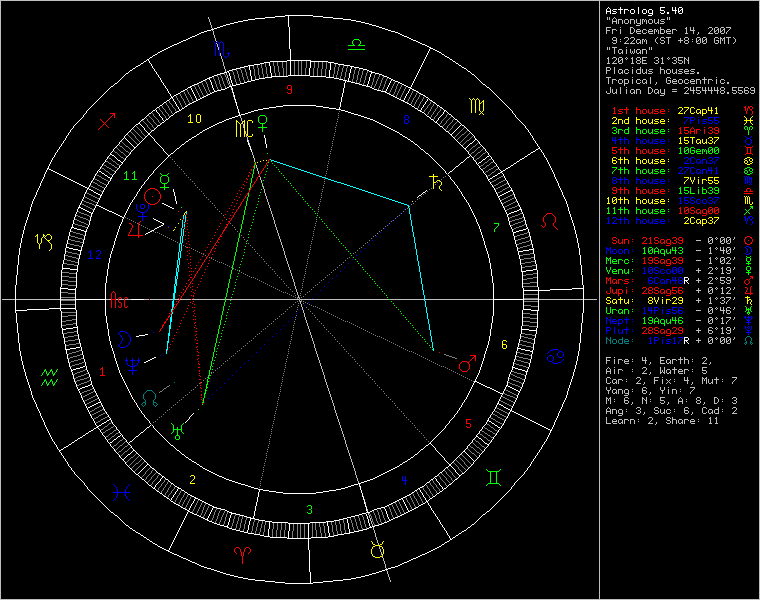Select the red Sun circle symbol in wheel
The width and height of the screenshot is (760, 600).
152,196
